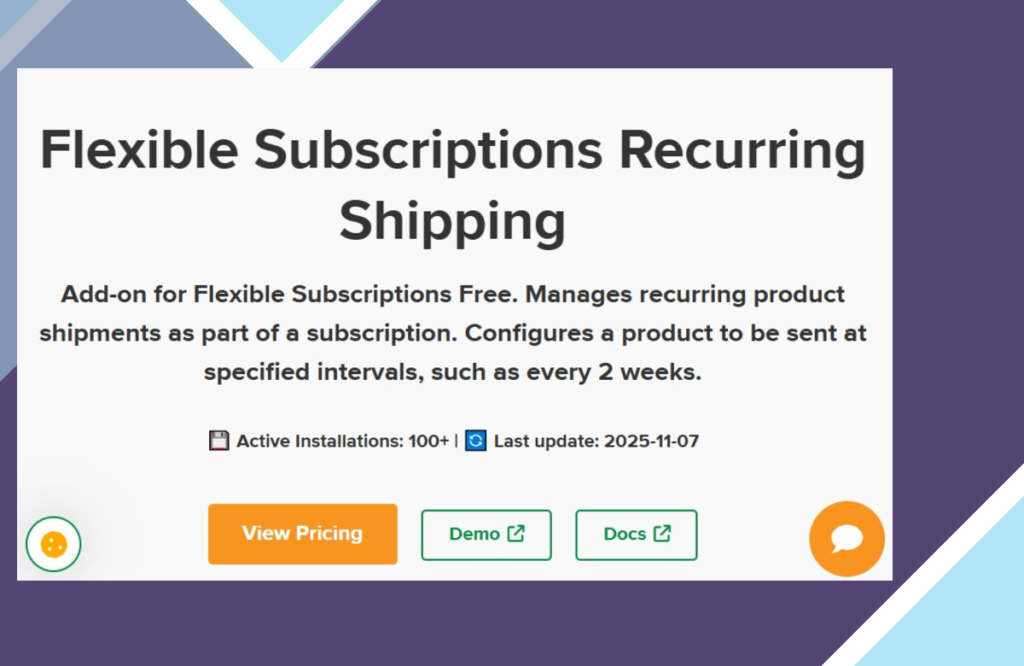Click the Flexible Subscriptions Free text in description
Viewport: 1024px width, 666px height.
(x=355, y=295)
